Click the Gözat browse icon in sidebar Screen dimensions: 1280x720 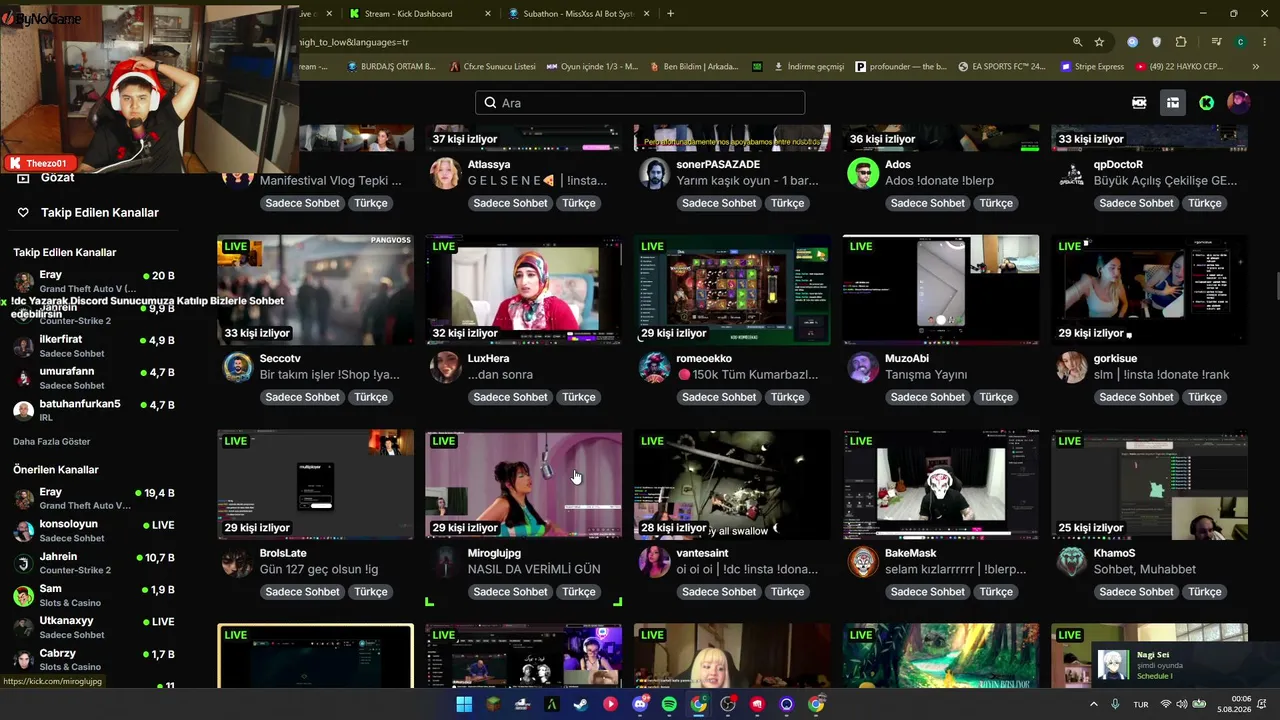(23, 178)
